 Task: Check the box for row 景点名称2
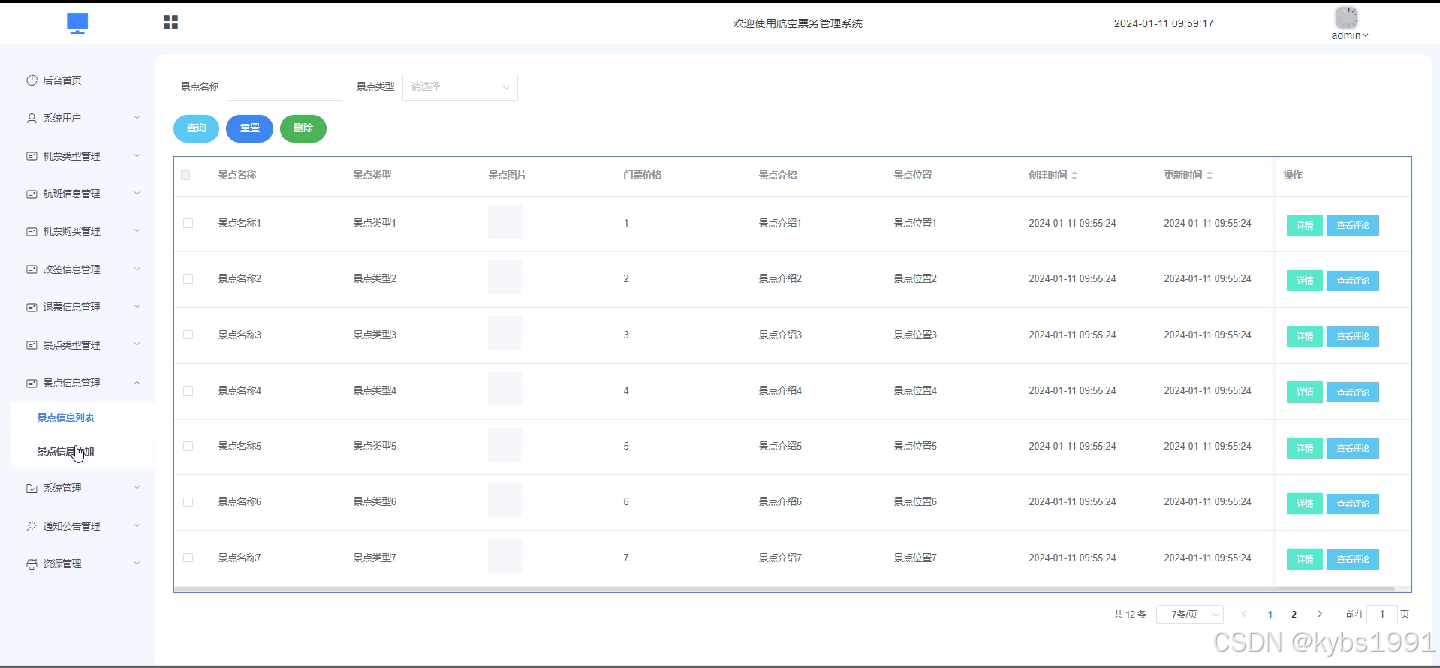tap(187, 279)
